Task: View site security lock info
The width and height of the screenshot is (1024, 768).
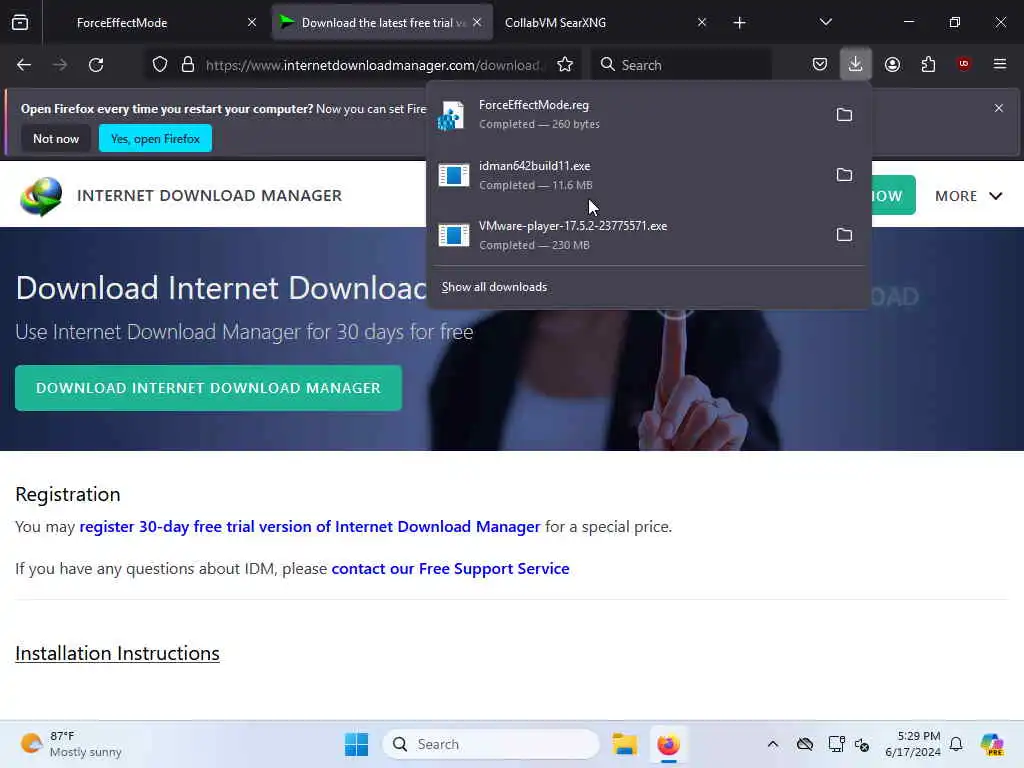Action: click(188, 65)
